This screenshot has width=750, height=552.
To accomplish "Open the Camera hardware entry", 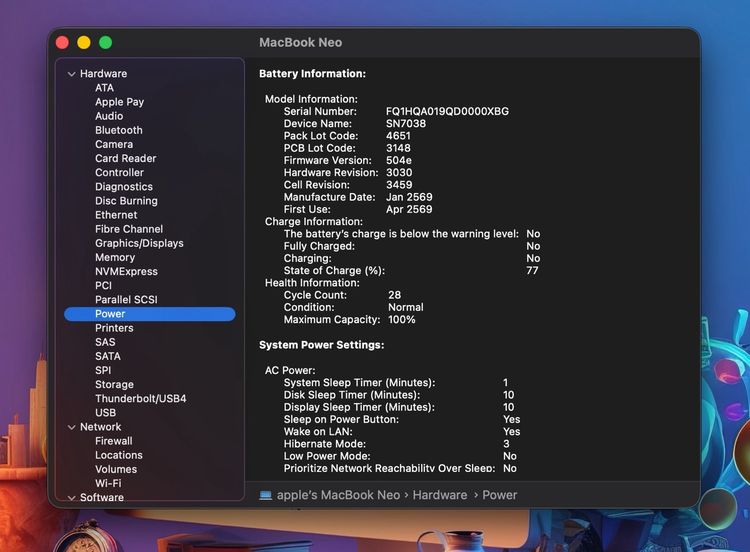I will (x=114, y=144).
